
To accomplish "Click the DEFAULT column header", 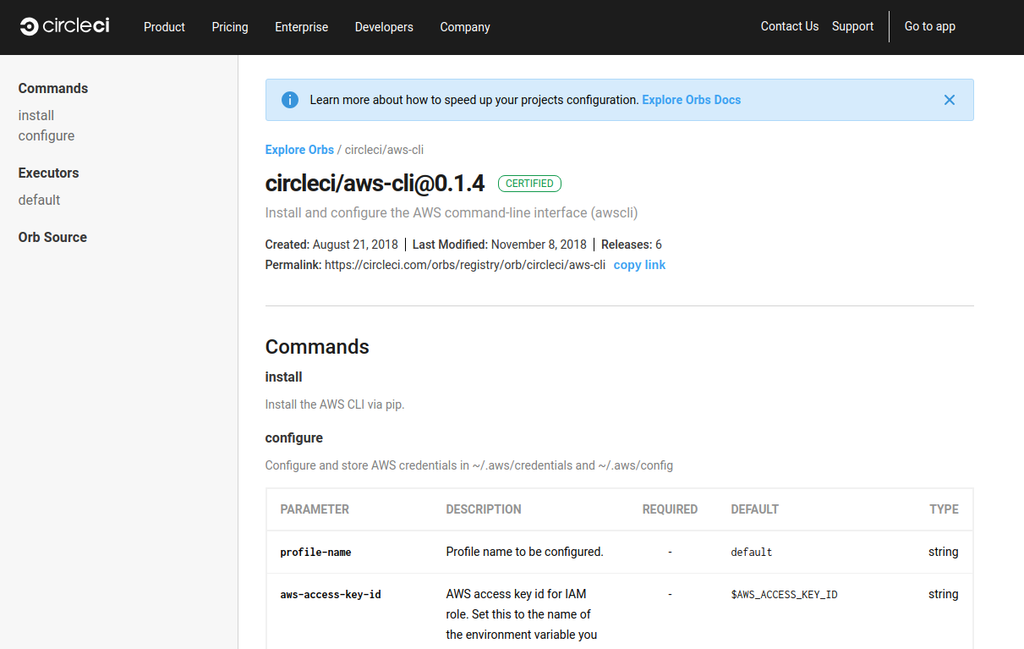I will pyautogui.click(x=754, y=509).
